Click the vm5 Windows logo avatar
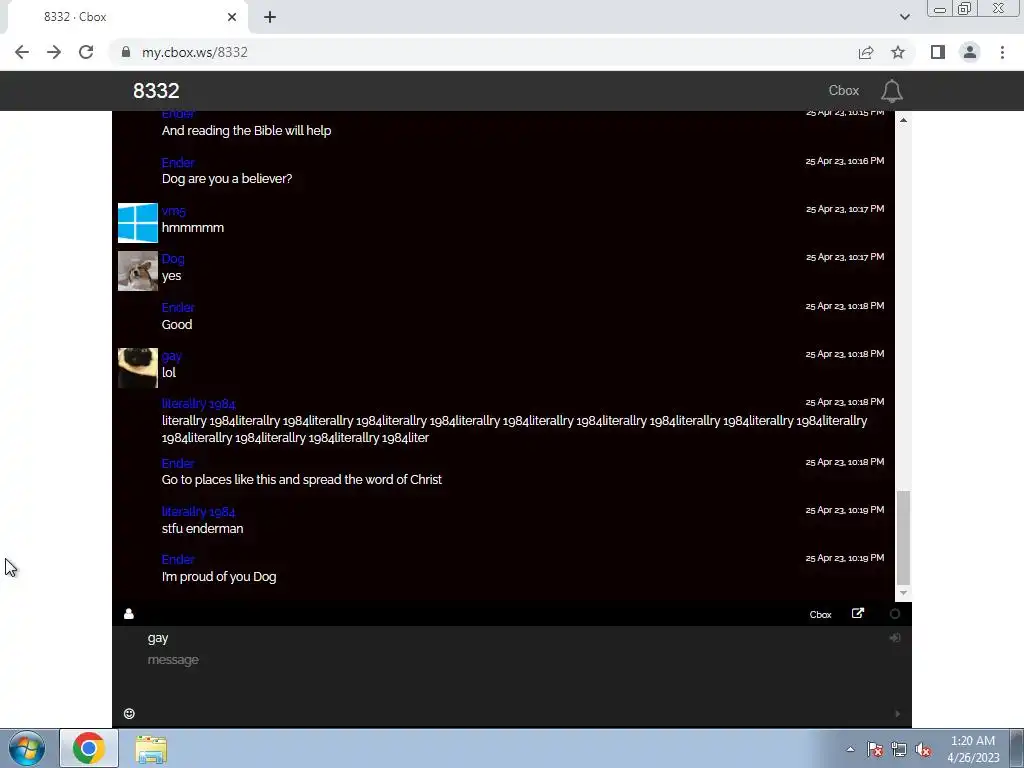The image size is (1024, 768). 138,223
